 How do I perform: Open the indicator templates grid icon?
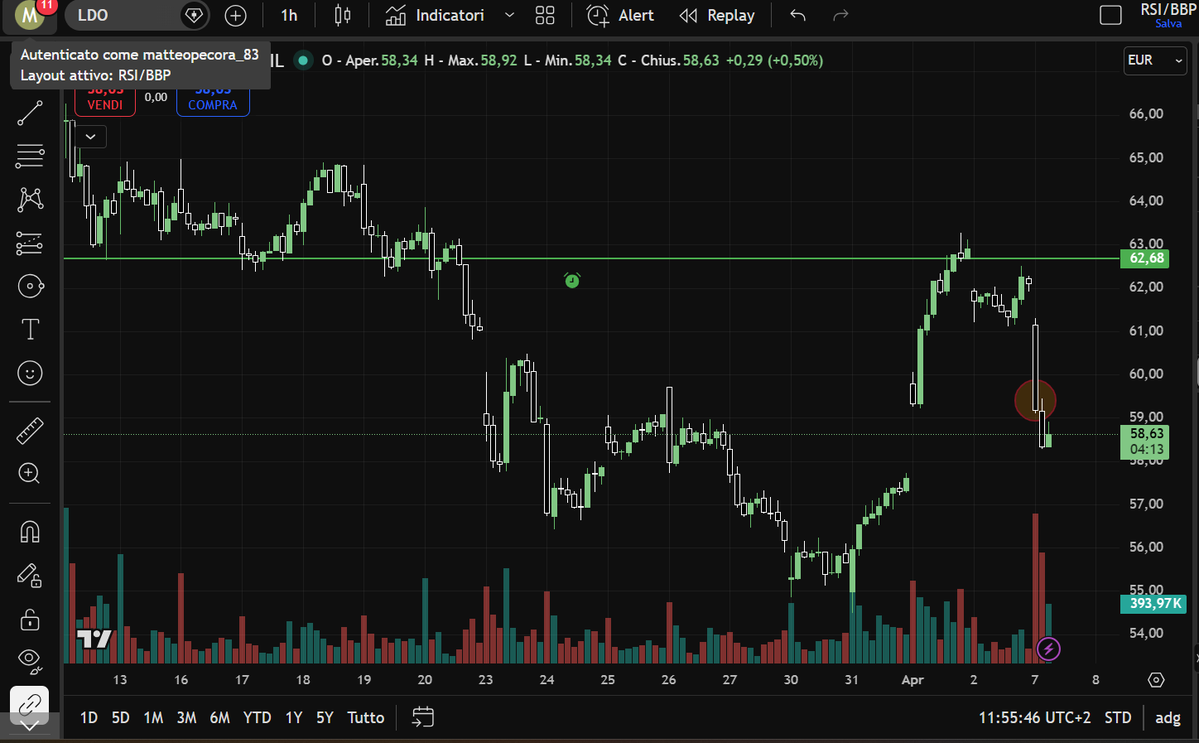pyautogui.click(x=545, y=15)
